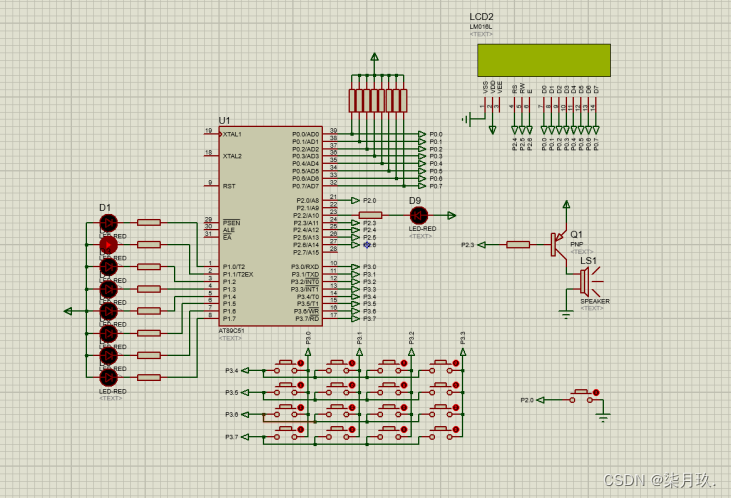
Task: Click the SPEAKER label under LS1
Action: (595, 301)
